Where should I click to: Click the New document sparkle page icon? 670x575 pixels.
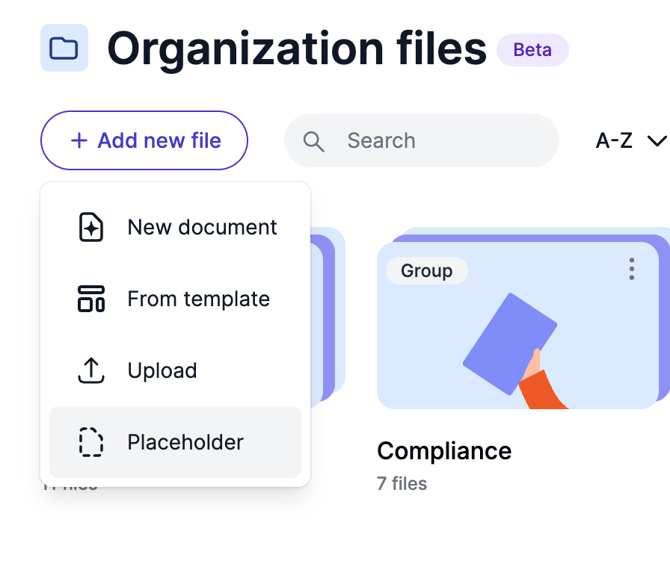(x=91, y=227)
